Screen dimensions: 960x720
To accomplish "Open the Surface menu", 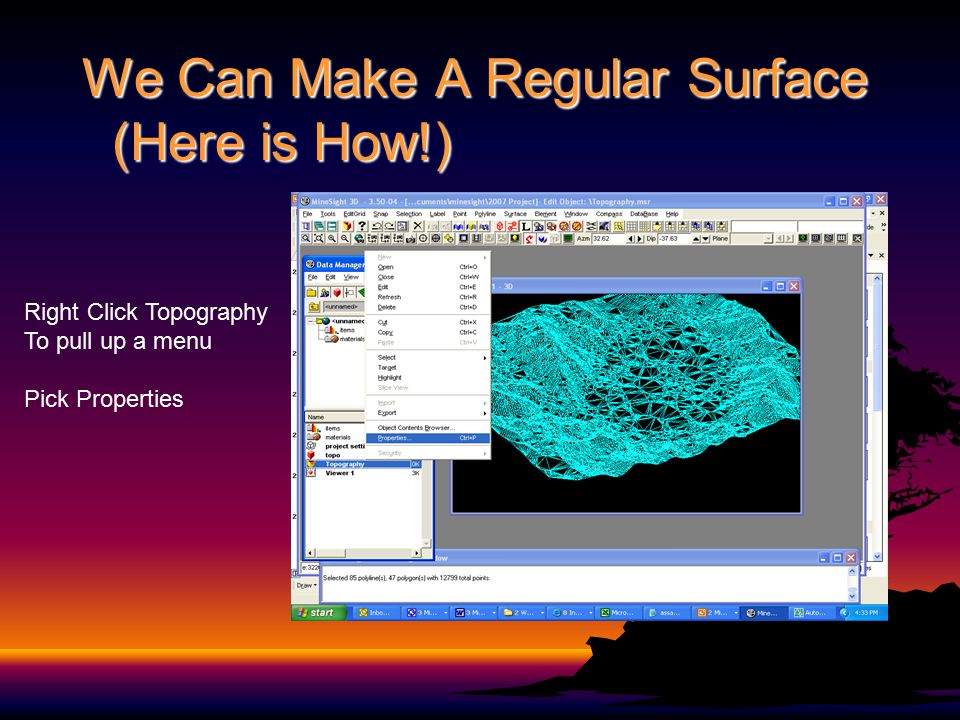I will point(515,214).
